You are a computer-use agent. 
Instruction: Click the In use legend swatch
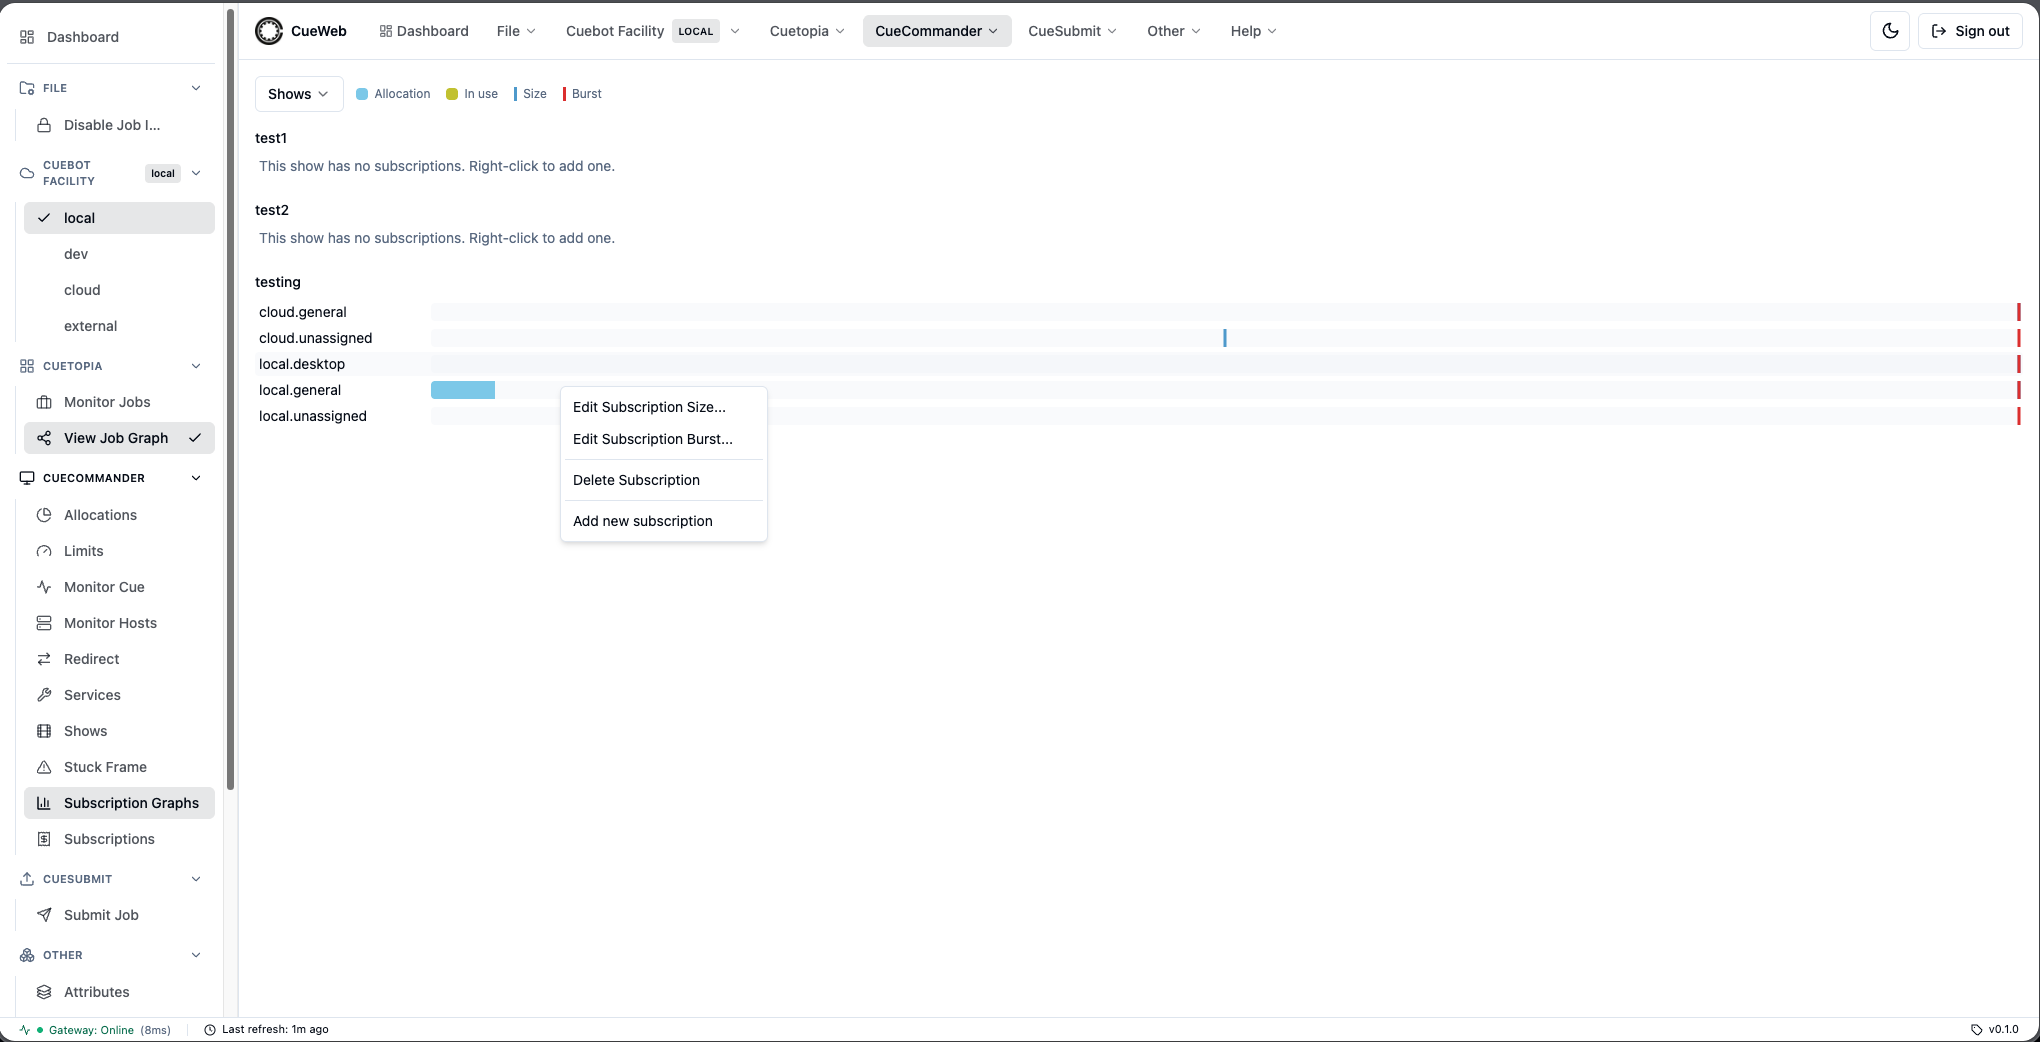pyautogui.click(x=452, y=94)
